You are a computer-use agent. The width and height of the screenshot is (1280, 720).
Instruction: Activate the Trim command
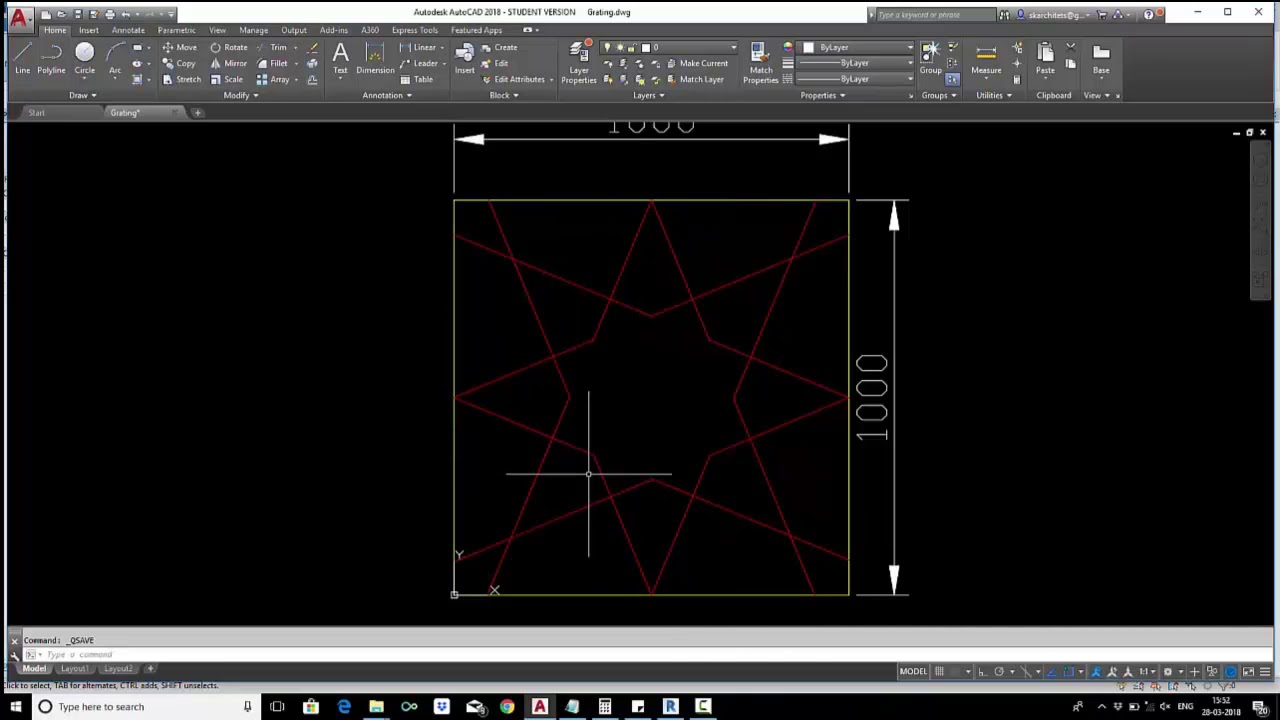click(272, 47)
